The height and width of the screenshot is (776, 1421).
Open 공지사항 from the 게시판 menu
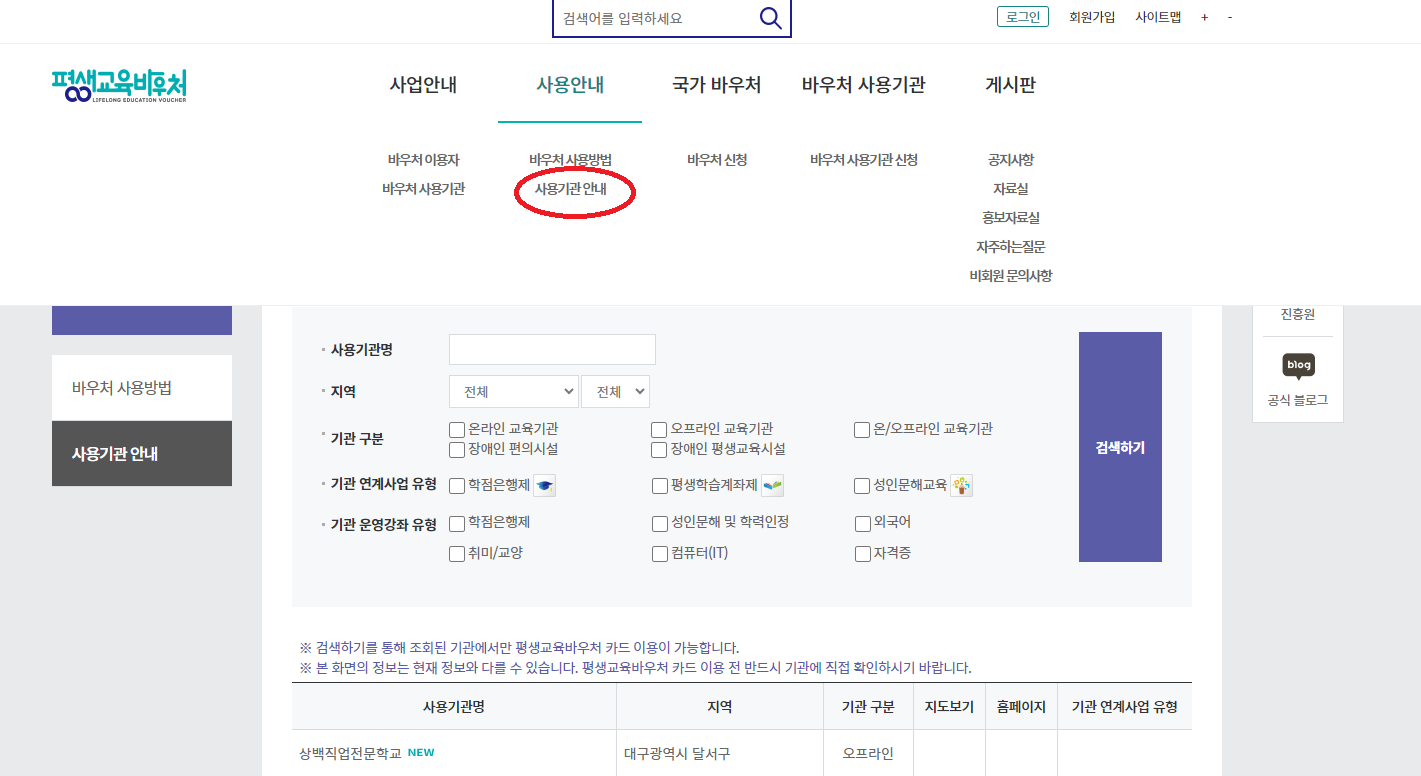(1010, 160)
